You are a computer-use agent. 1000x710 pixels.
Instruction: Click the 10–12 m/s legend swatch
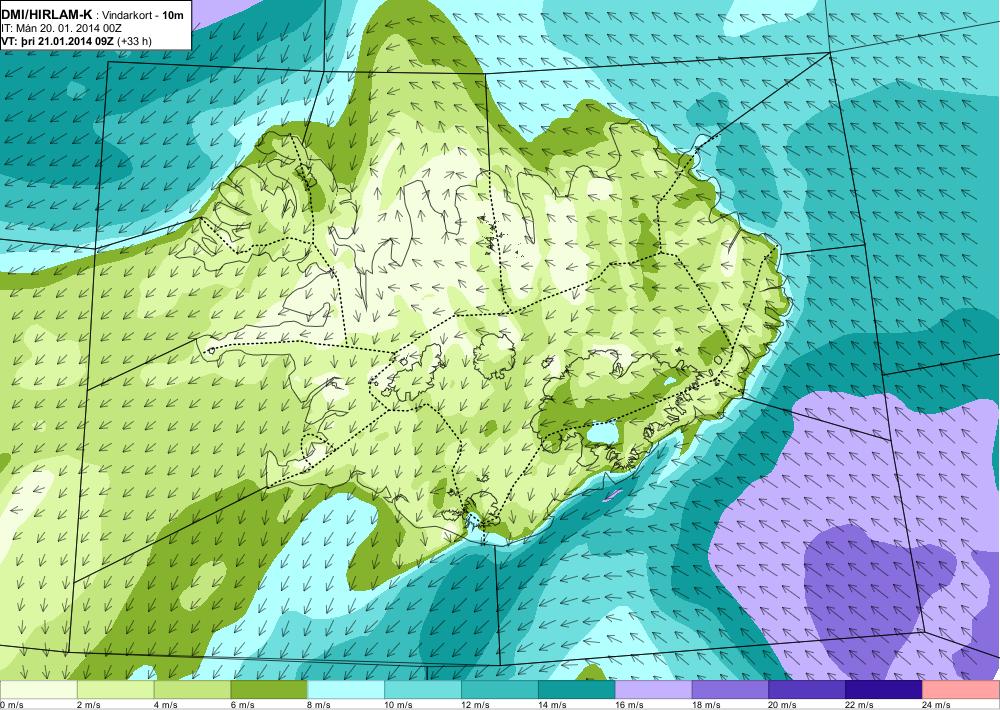[423, 690]
